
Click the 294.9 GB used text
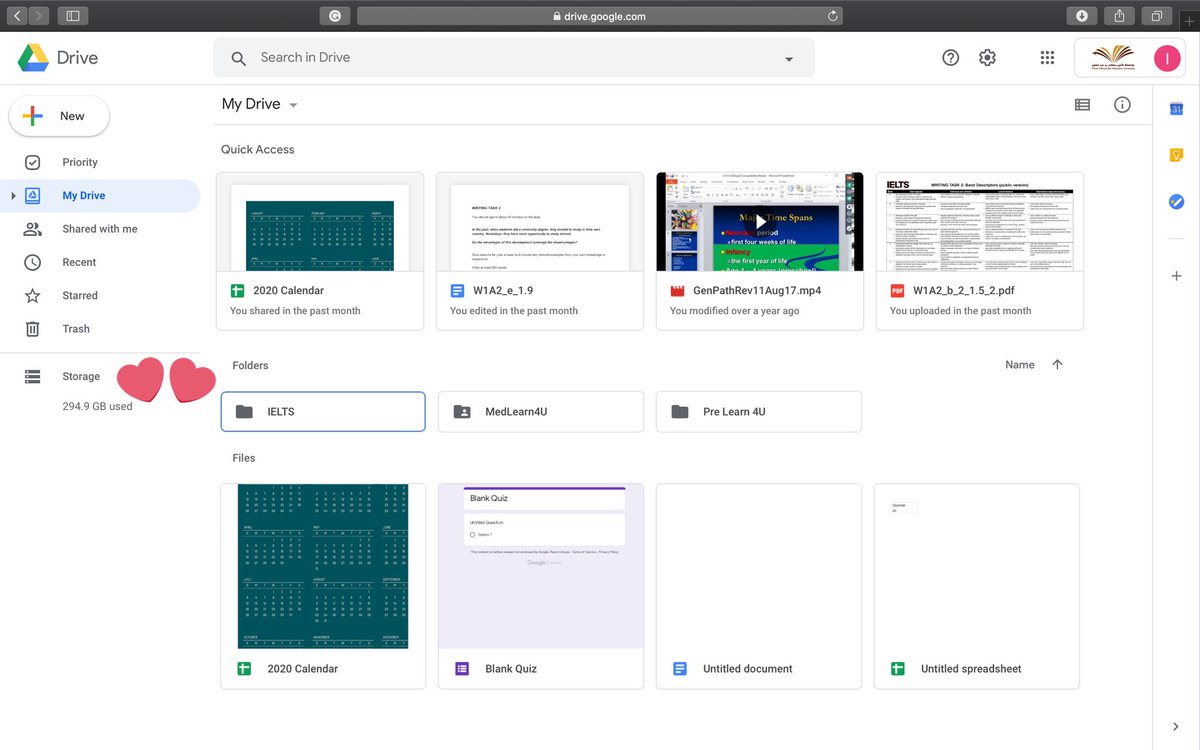click(97, 406)
